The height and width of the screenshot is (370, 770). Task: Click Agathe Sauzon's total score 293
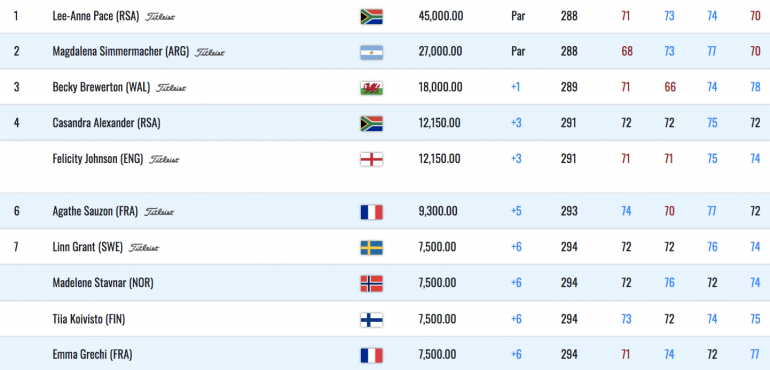[x=569, y=211]
